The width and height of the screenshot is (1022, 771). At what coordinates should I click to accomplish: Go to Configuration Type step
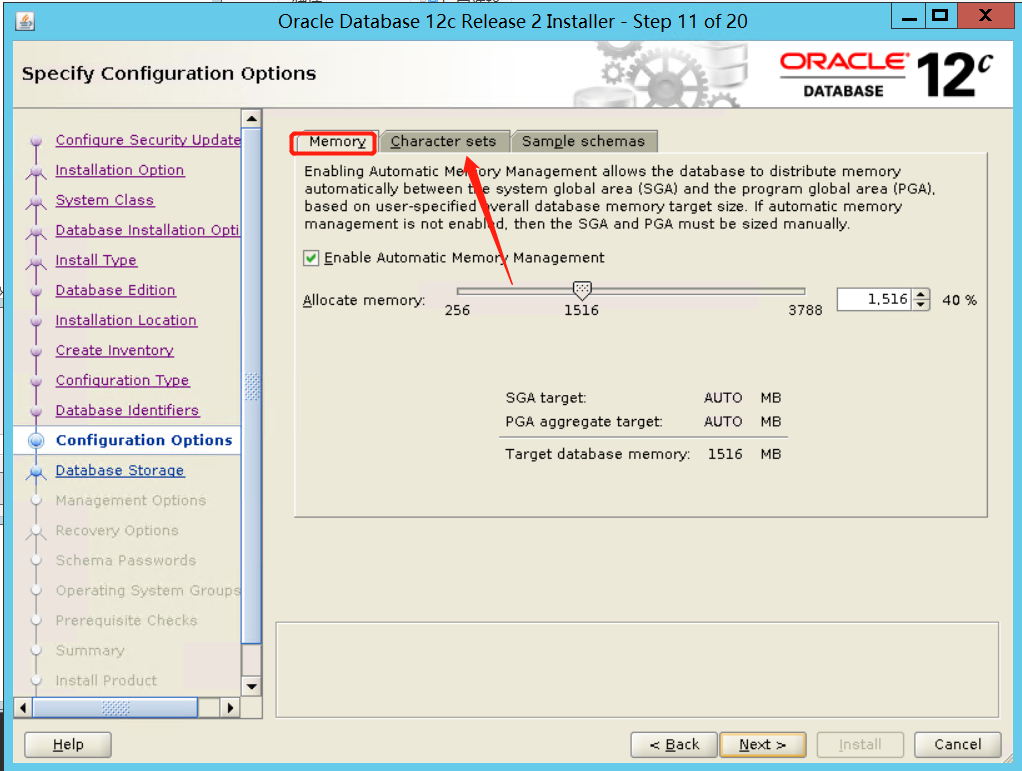[123, 380]
